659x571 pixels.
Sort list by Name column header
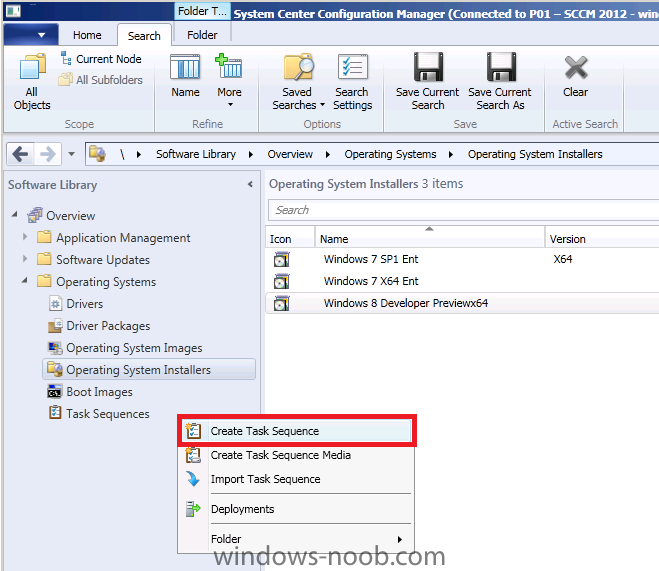click(x=430, y=239)
